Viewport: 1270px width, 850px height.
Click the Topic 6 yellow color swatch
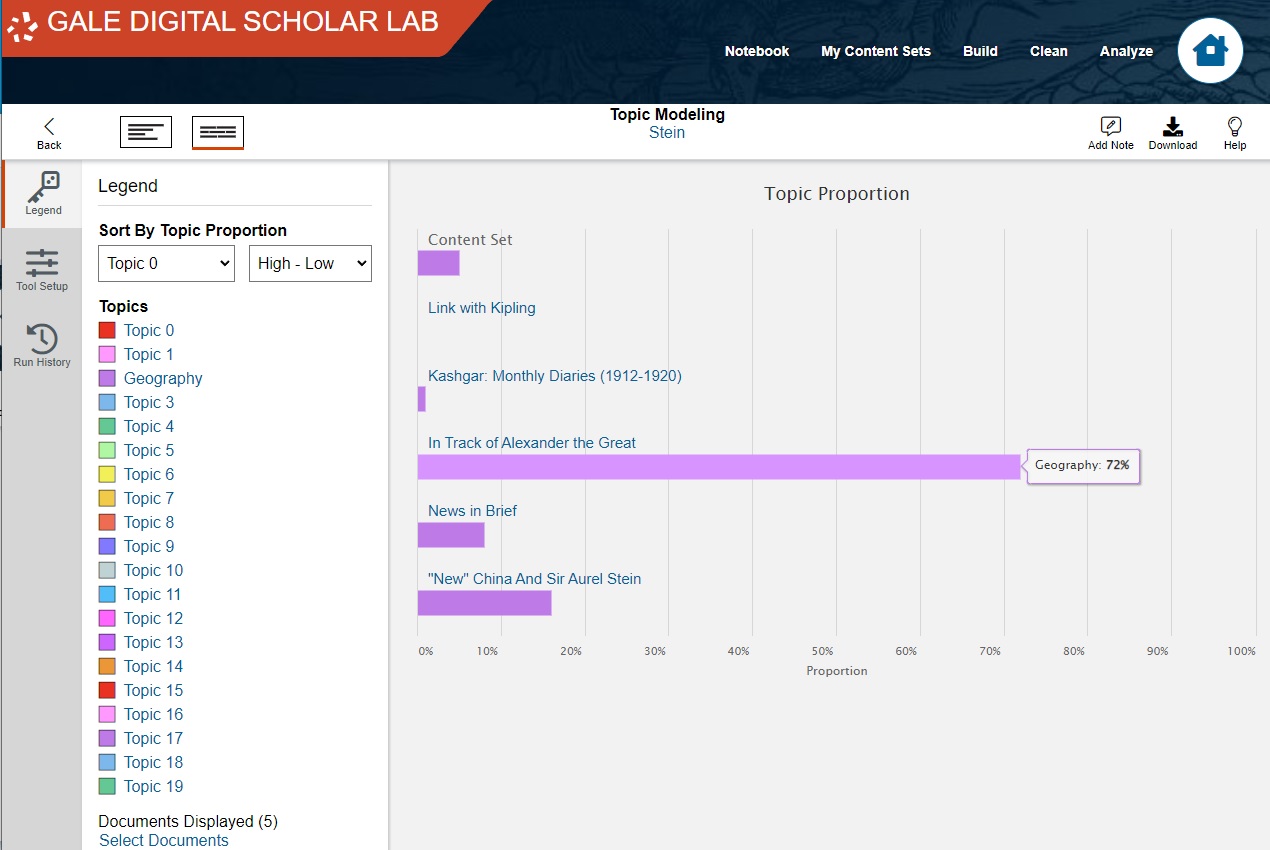[107, 474]
